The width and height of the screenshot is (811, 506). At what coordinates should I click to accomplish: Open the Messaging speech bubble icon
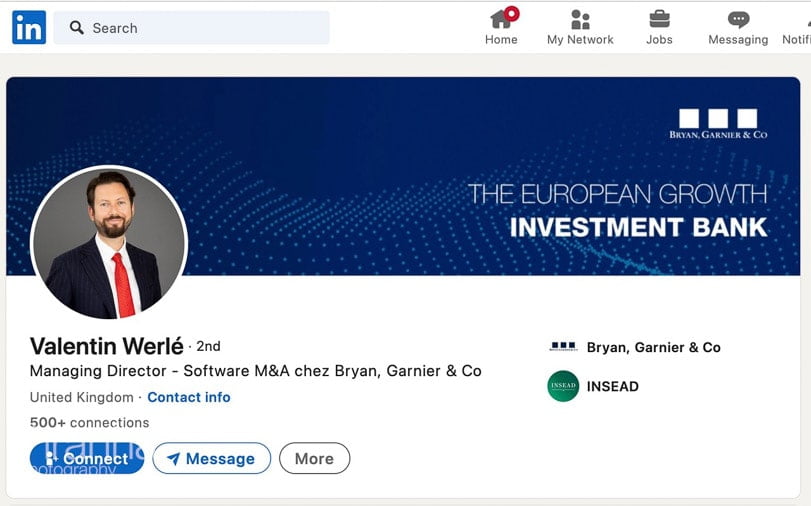point(738,19)
